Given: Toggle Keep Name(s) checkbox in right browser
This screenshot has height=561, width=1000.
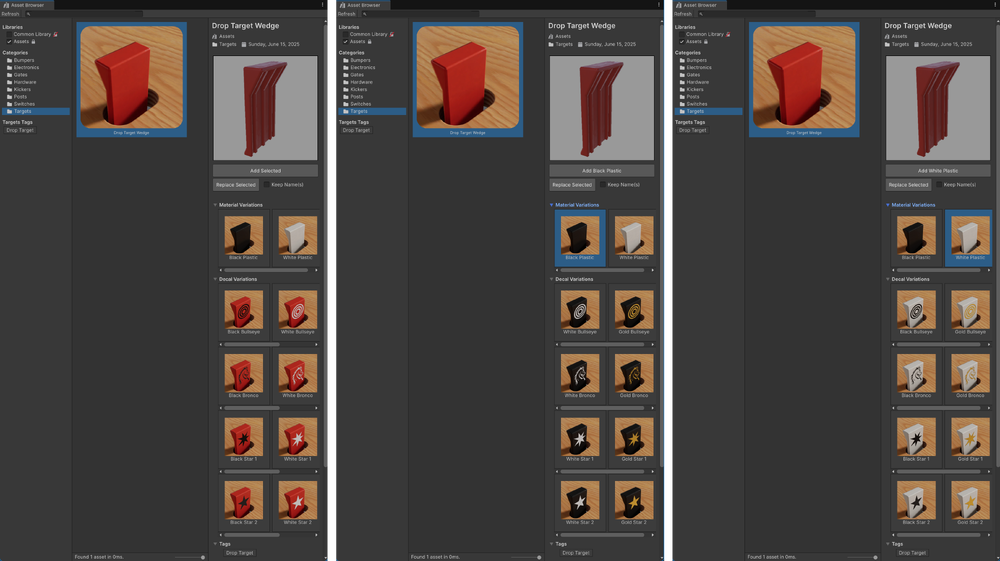Looking at the screenshot, I should pos(939,185).
